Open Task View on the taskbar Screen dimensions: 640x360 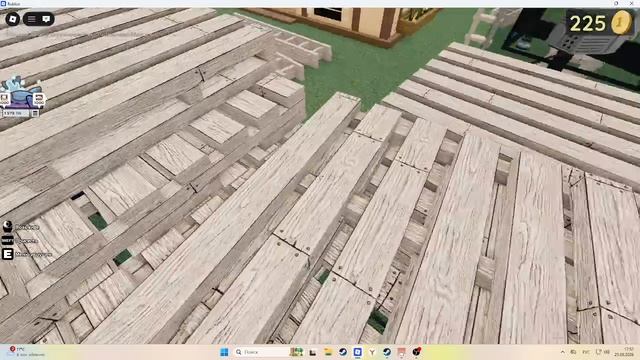pos(313,352)
